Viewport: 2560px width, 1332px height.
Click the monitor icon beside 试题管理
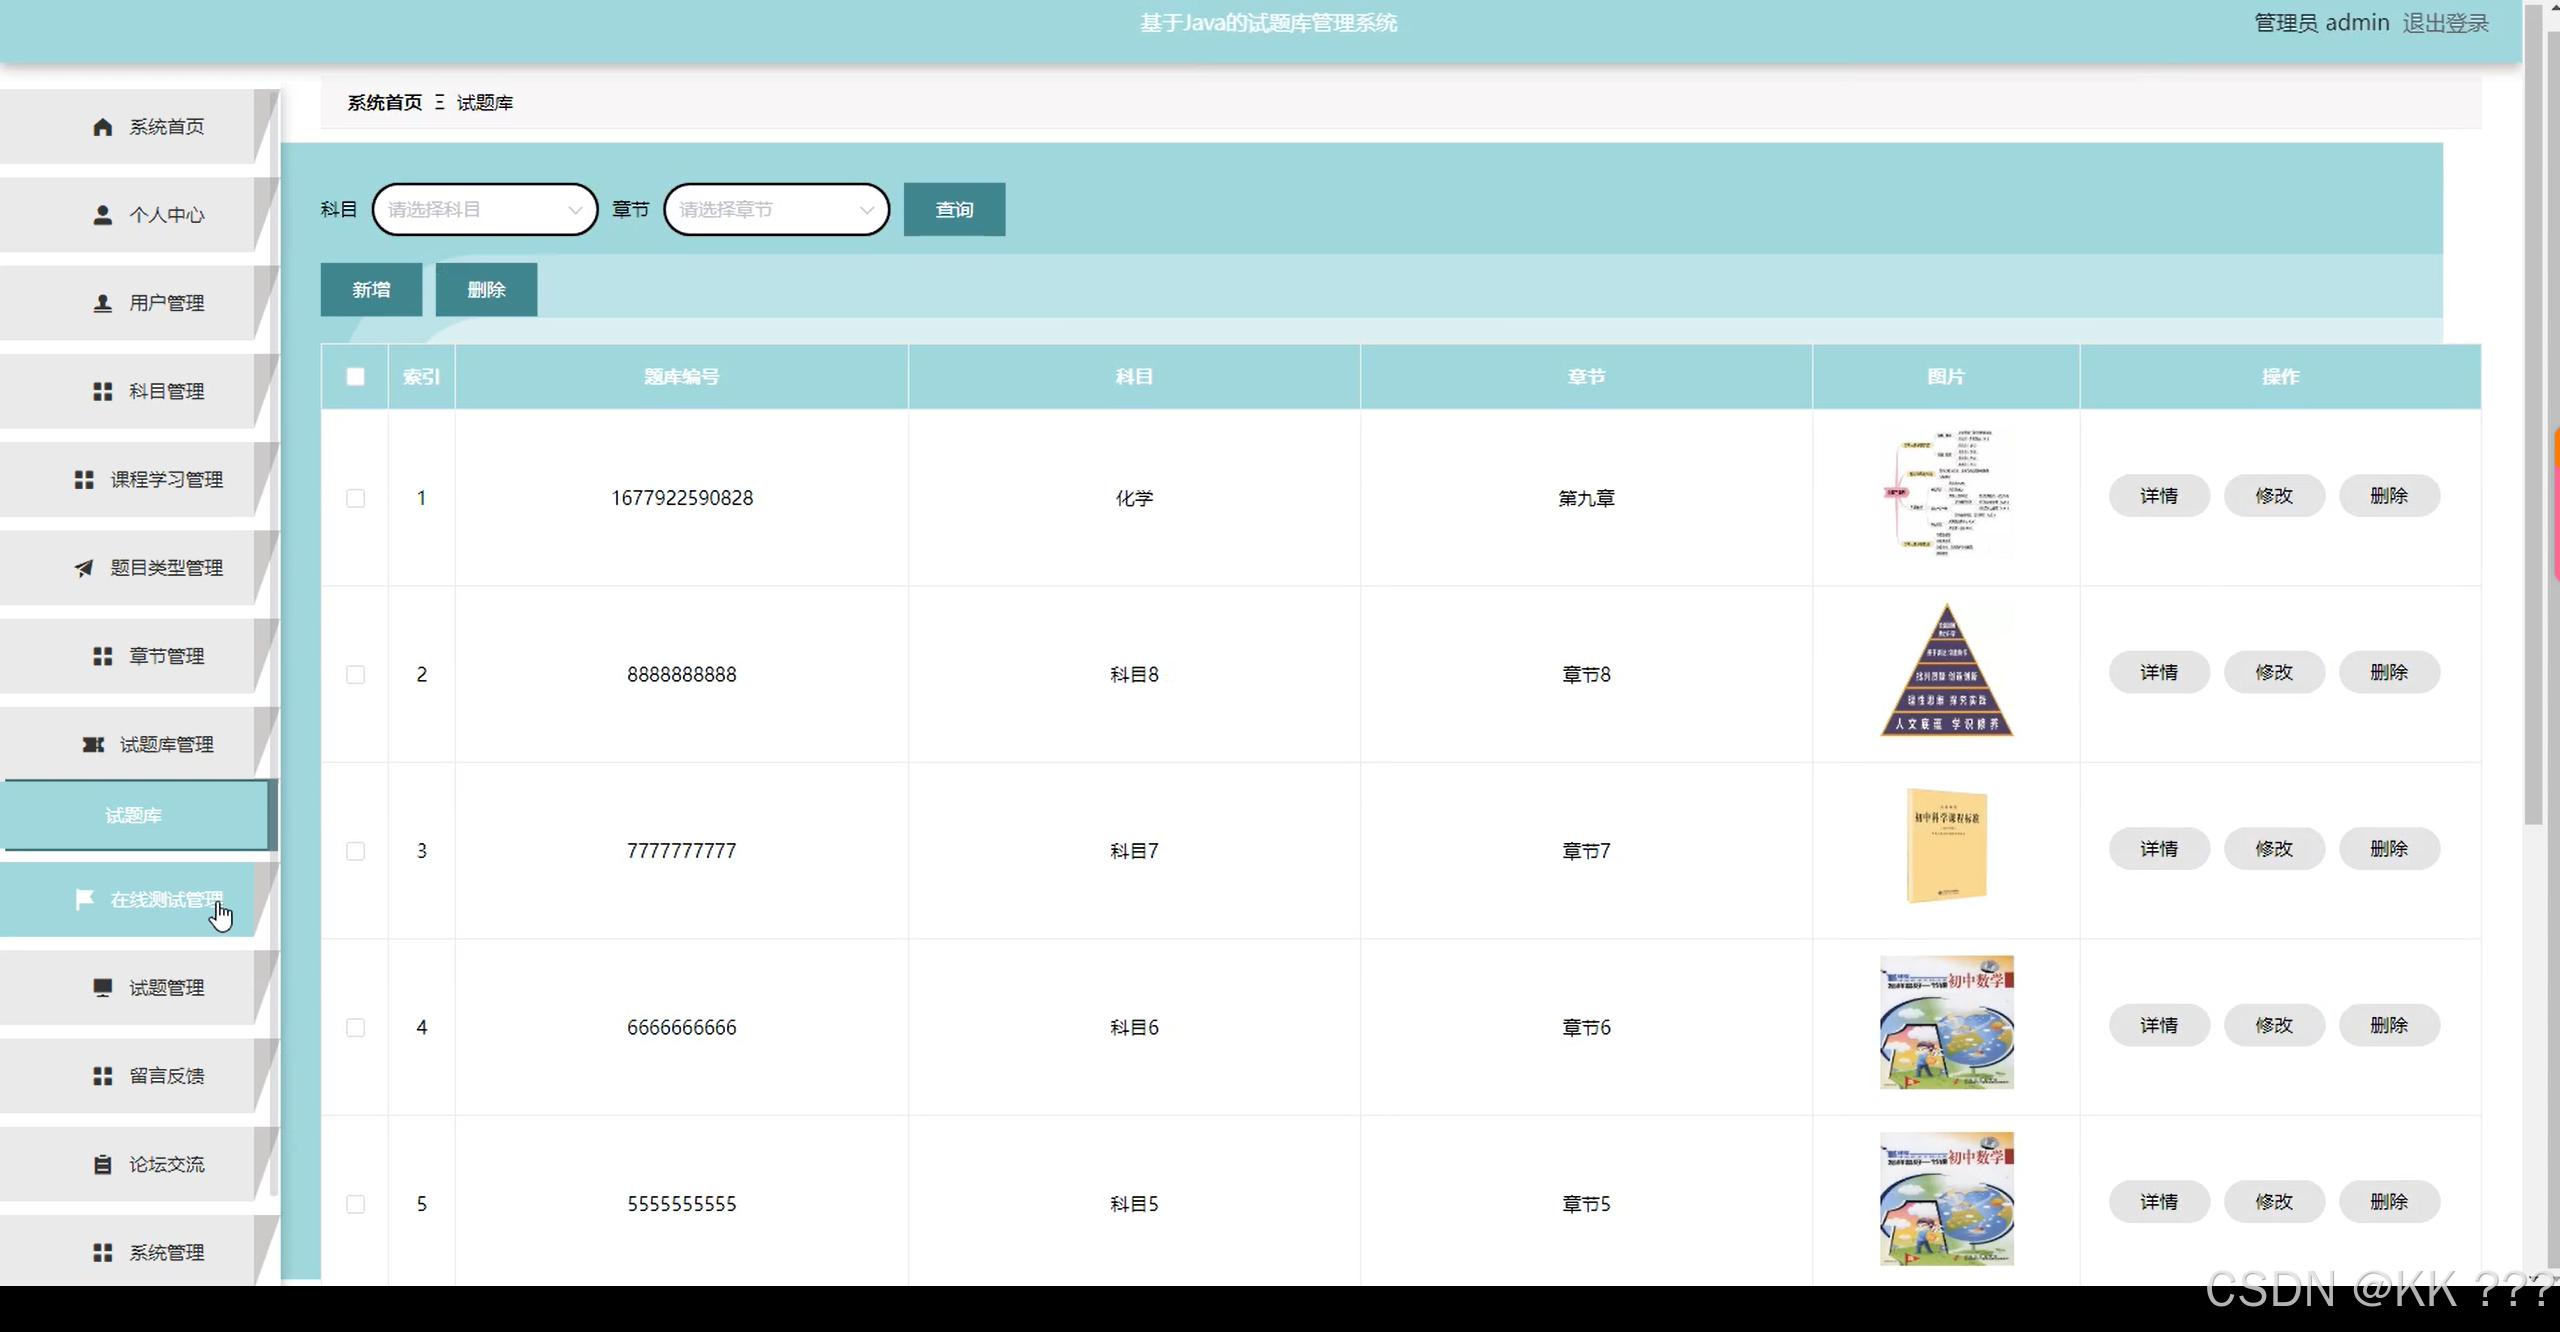coord(102,988)
